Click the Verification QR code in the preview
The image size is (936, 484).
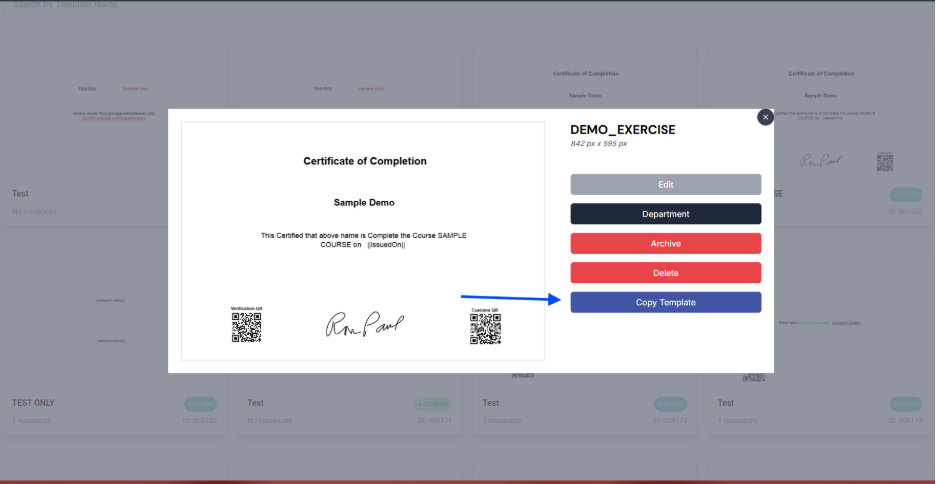click(247, 328)
